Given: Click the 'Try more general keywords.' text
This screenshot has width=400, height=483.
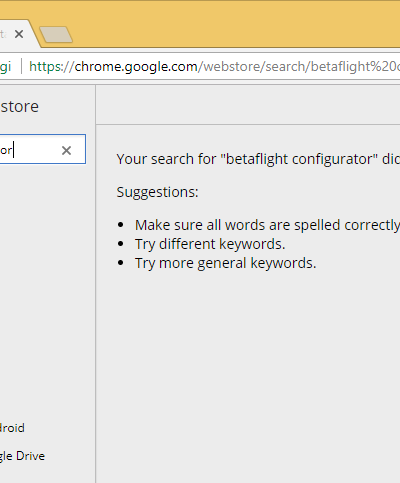Looking at the screenshot, I should [225, 263].
